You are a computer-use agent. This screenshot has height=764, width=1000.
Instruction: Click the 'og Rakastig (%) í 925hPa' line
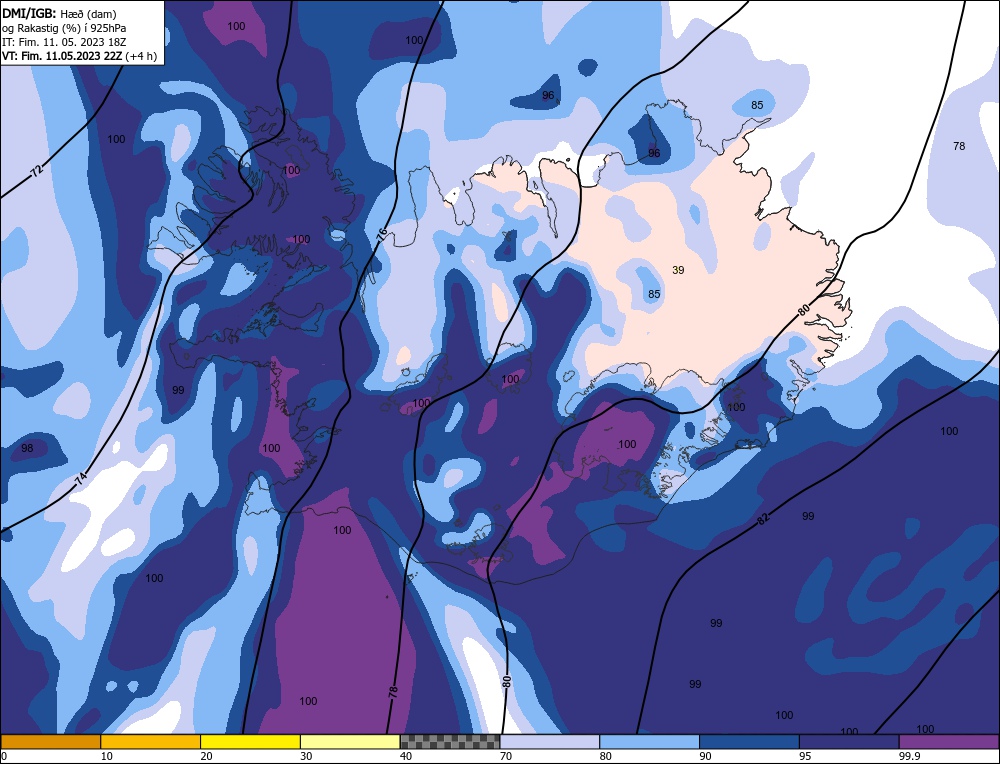(x=64, y=27)
